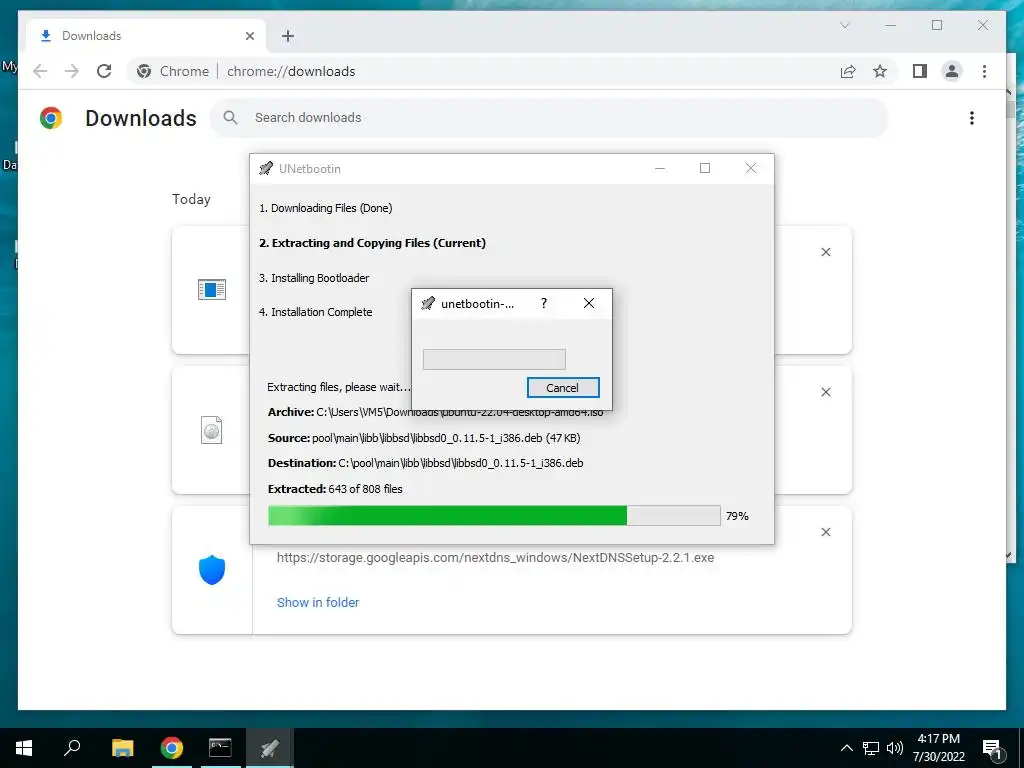1024x768 pixels.
Task: Remove NextDNSSetup download from list
Action: [825, 532]
